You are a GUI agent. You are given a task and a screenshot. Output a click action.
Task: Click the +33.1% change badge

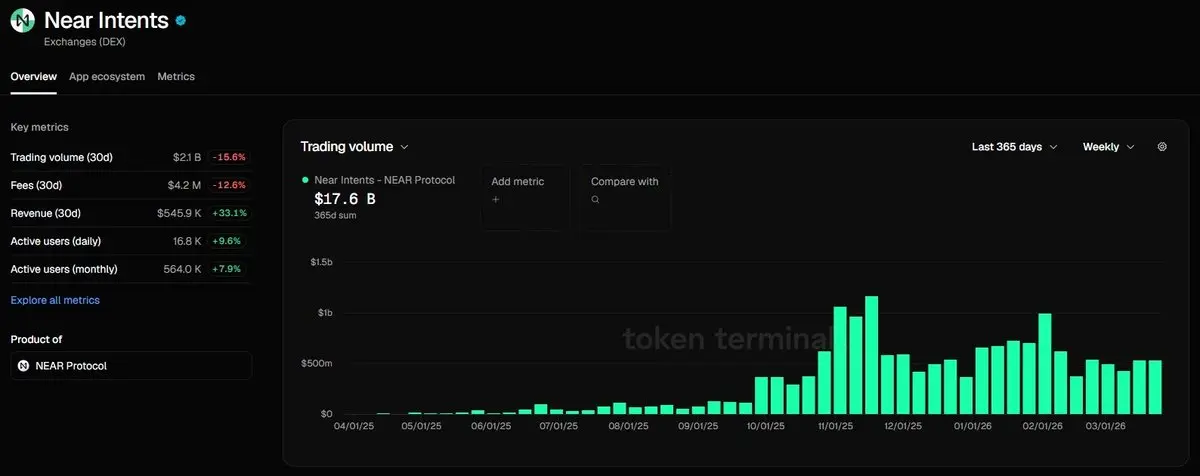(229, 213)
